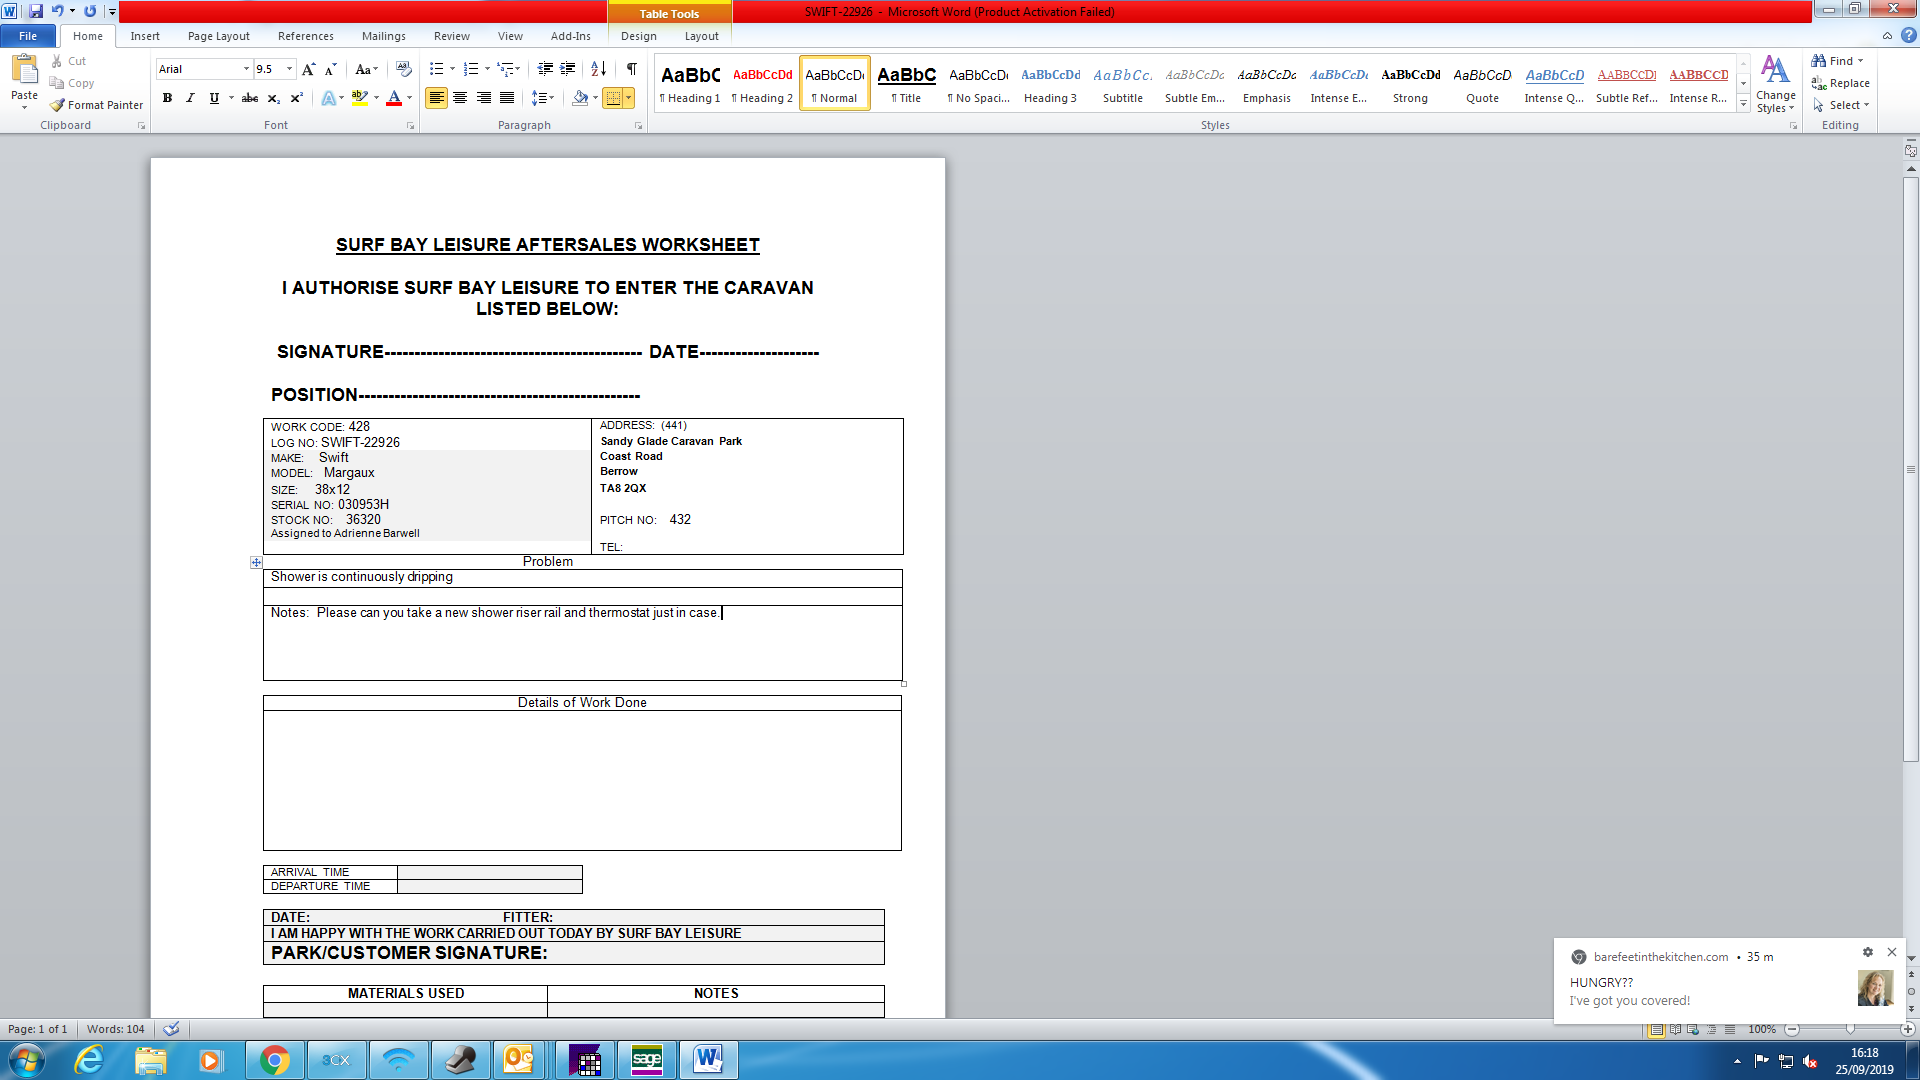
Task: Open the Table Tools Design tab
Action: [x=638, y=36]
